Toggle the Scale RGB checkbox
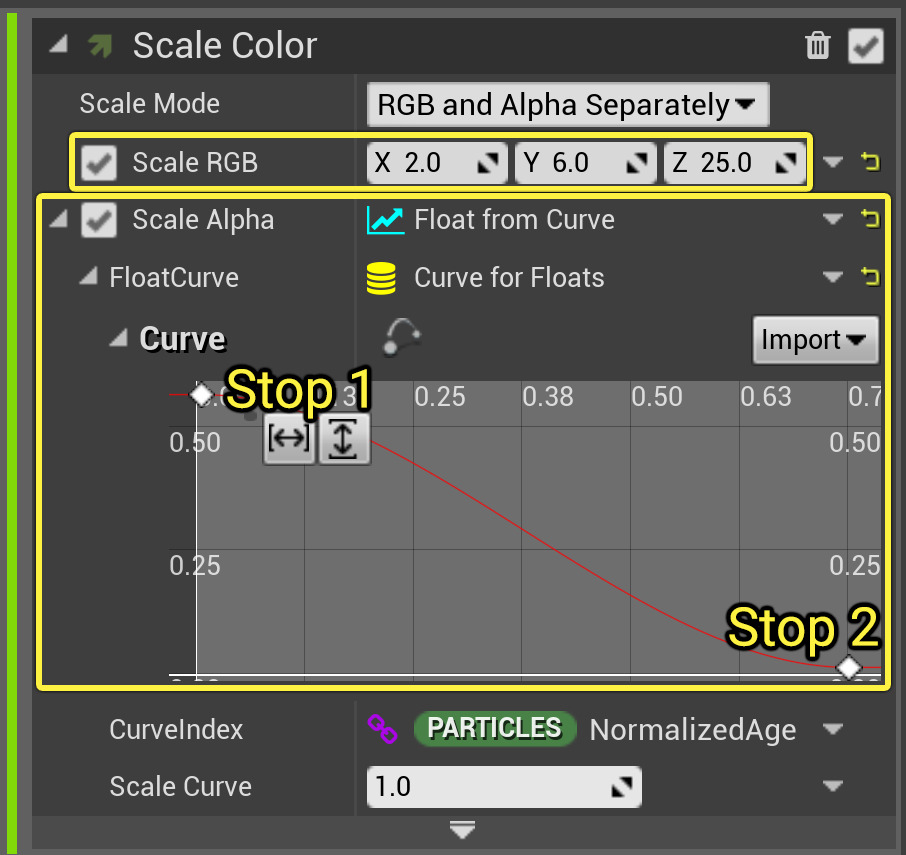The width and height of the screenshot is (906, 855). [x=99, y=162]
